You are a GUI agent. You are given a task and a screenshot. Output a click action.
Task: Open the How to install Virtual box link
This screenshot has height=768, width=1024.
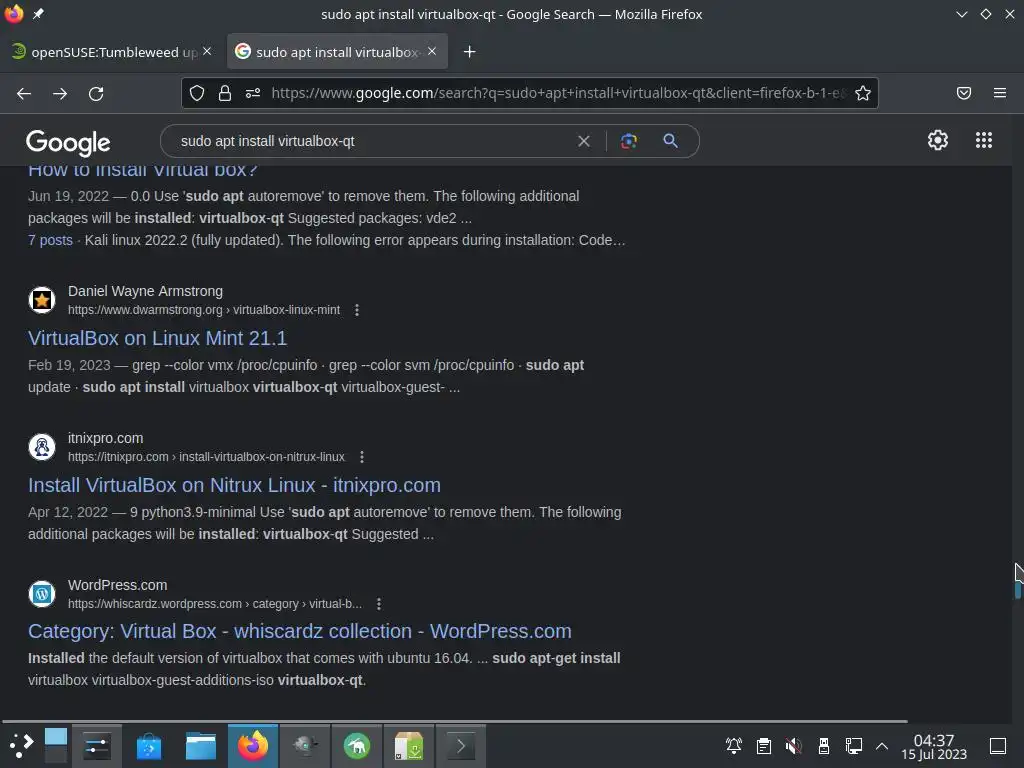coord(143,171)
